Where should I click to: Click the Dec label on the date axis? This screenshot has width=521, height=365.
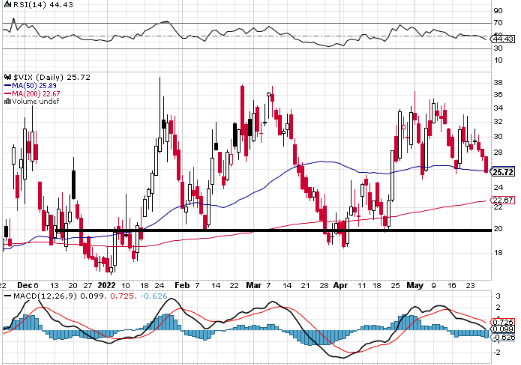tap(24, 285)
